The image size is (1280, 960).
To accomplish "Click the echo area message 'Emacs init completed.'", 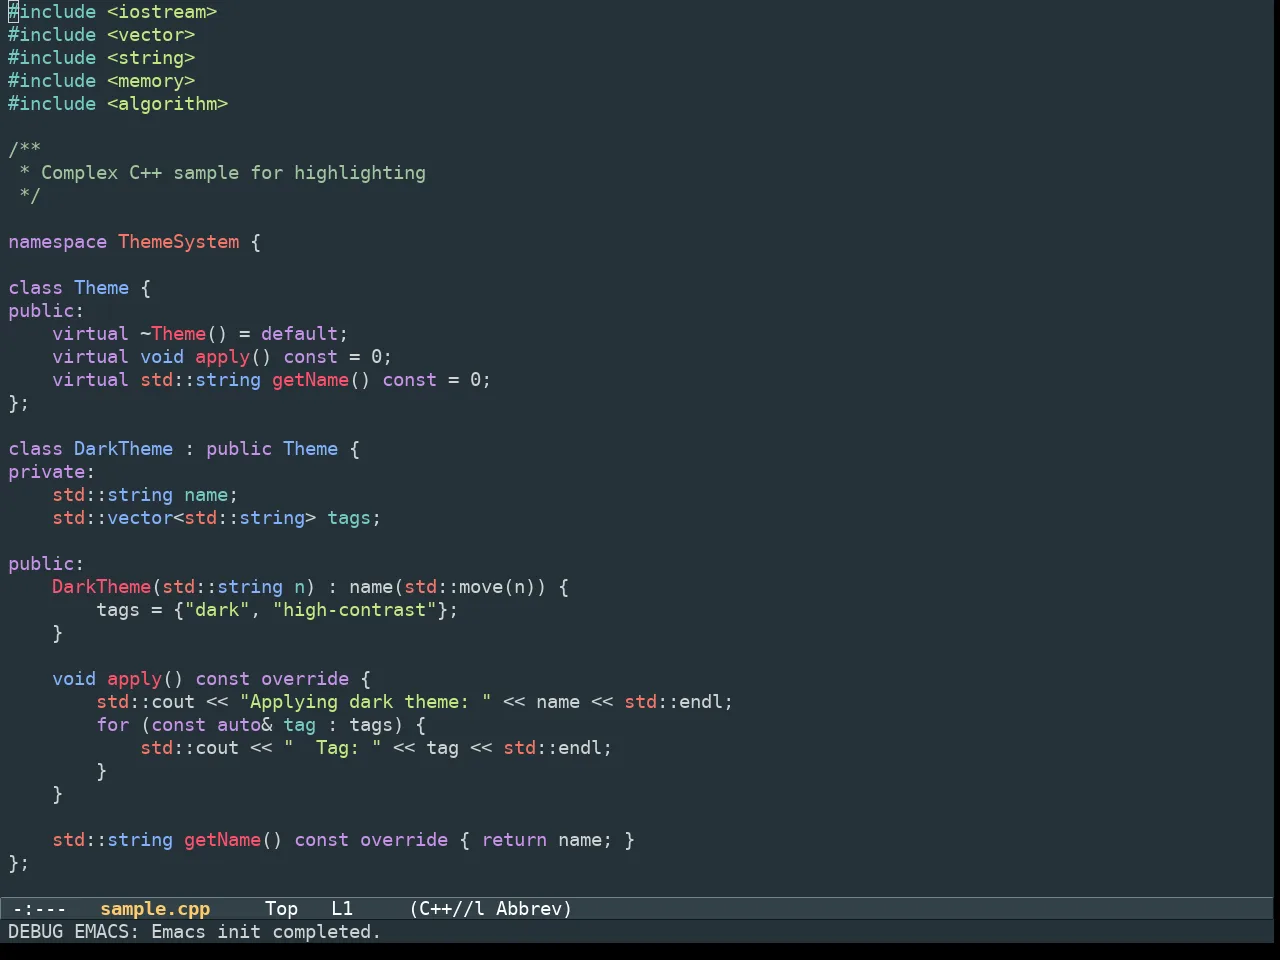I will [266, 932].
